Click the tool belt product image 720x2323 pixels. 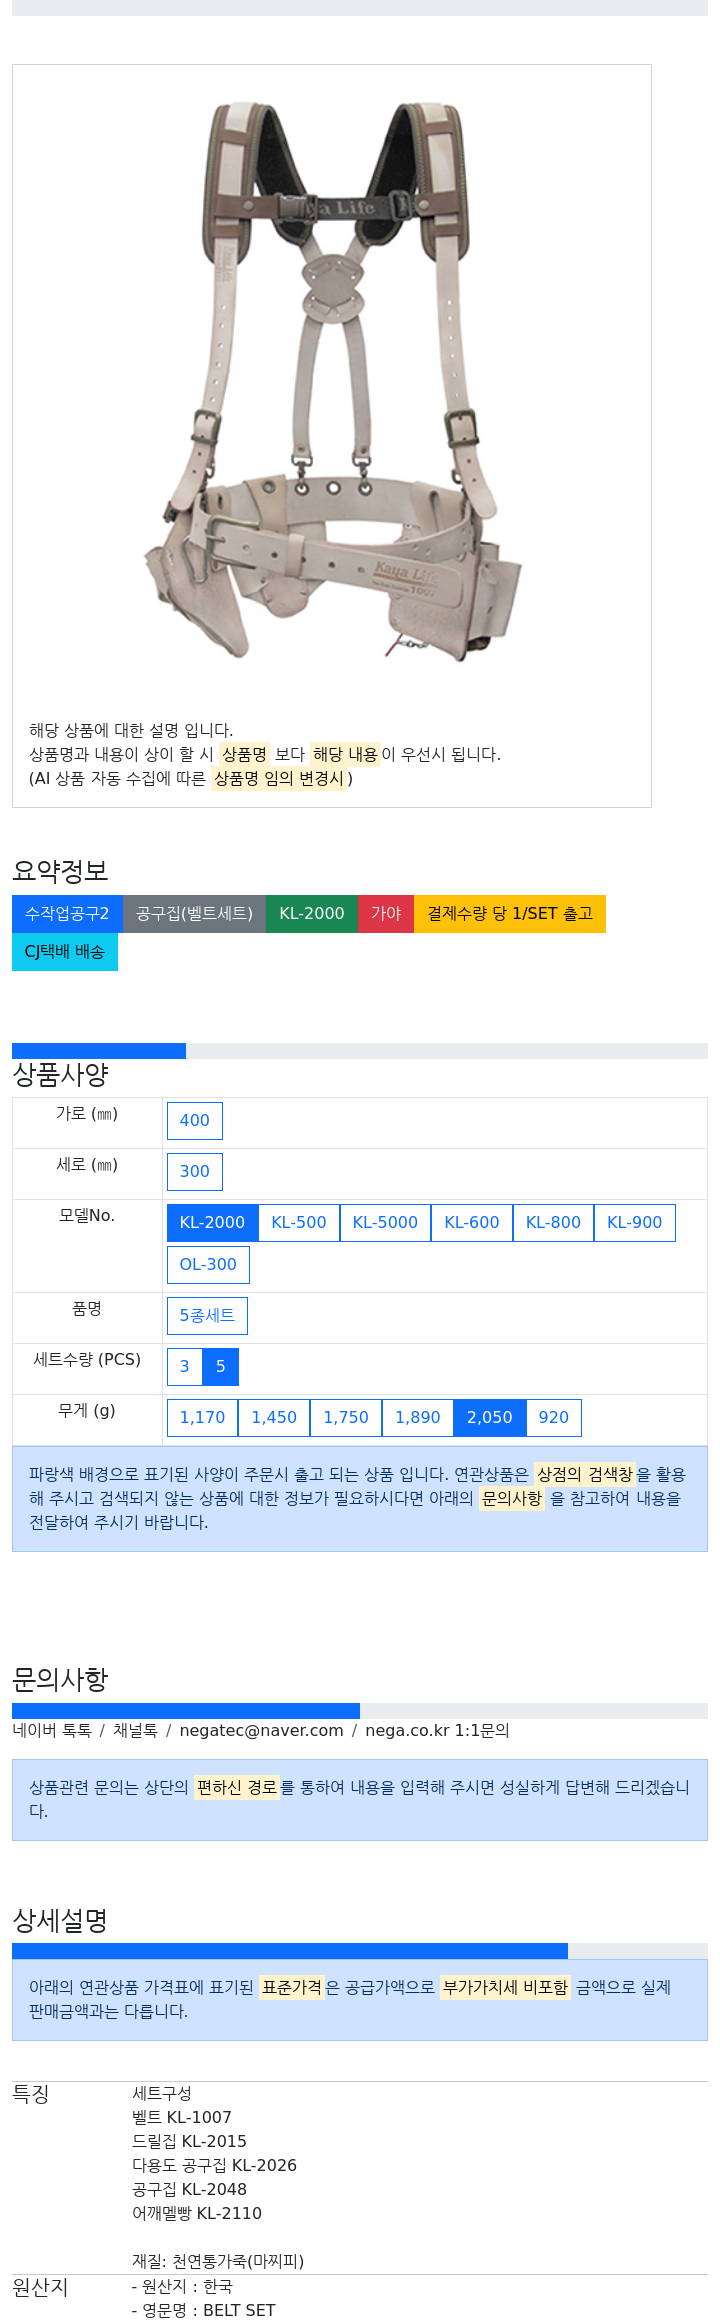(x=332, y=380)
